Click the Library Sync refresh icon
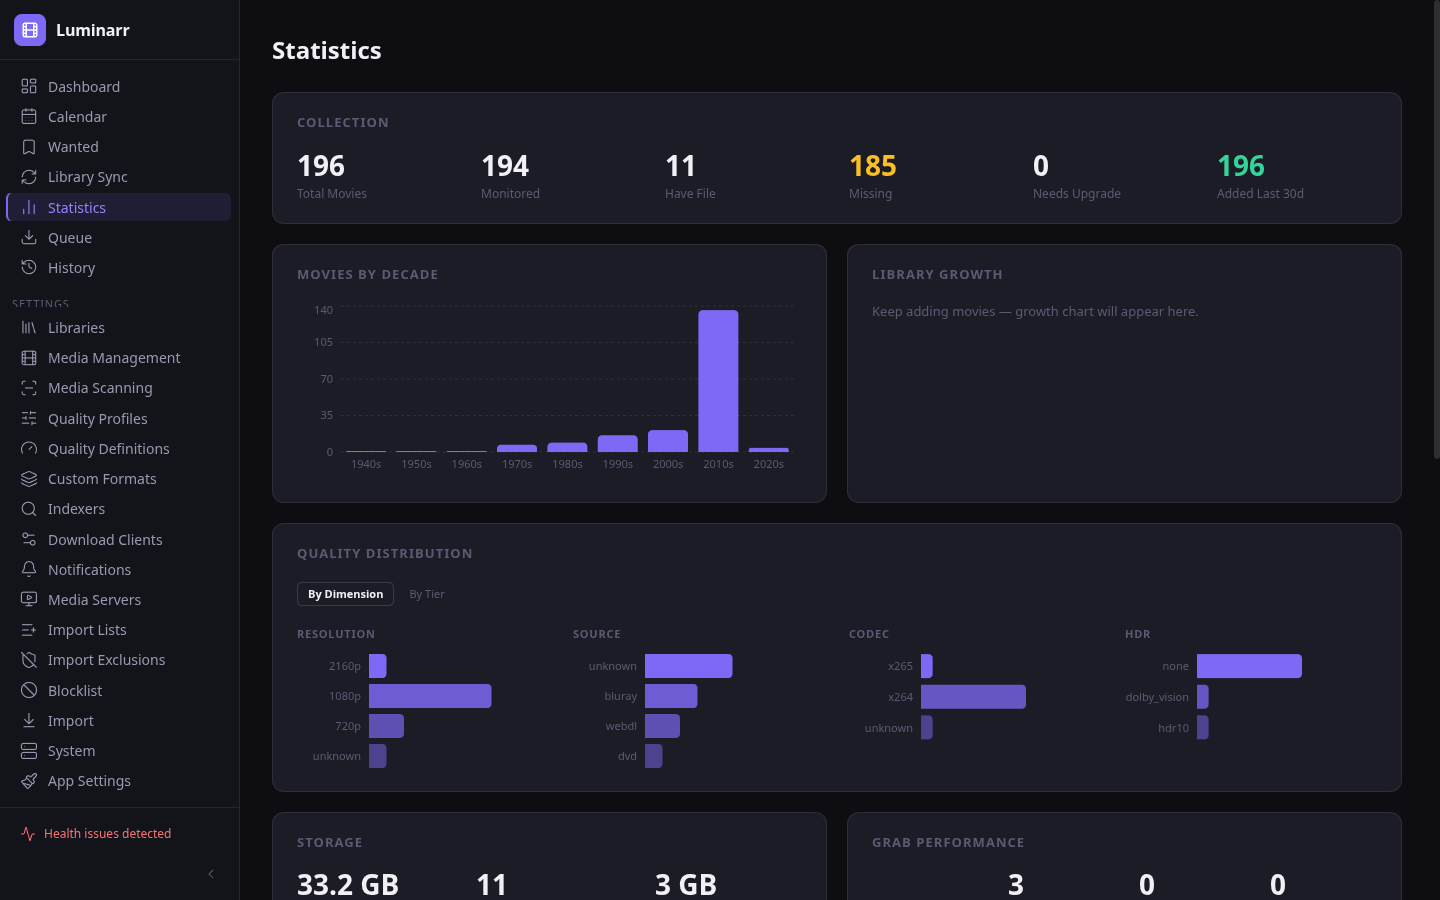 [28, 176]
